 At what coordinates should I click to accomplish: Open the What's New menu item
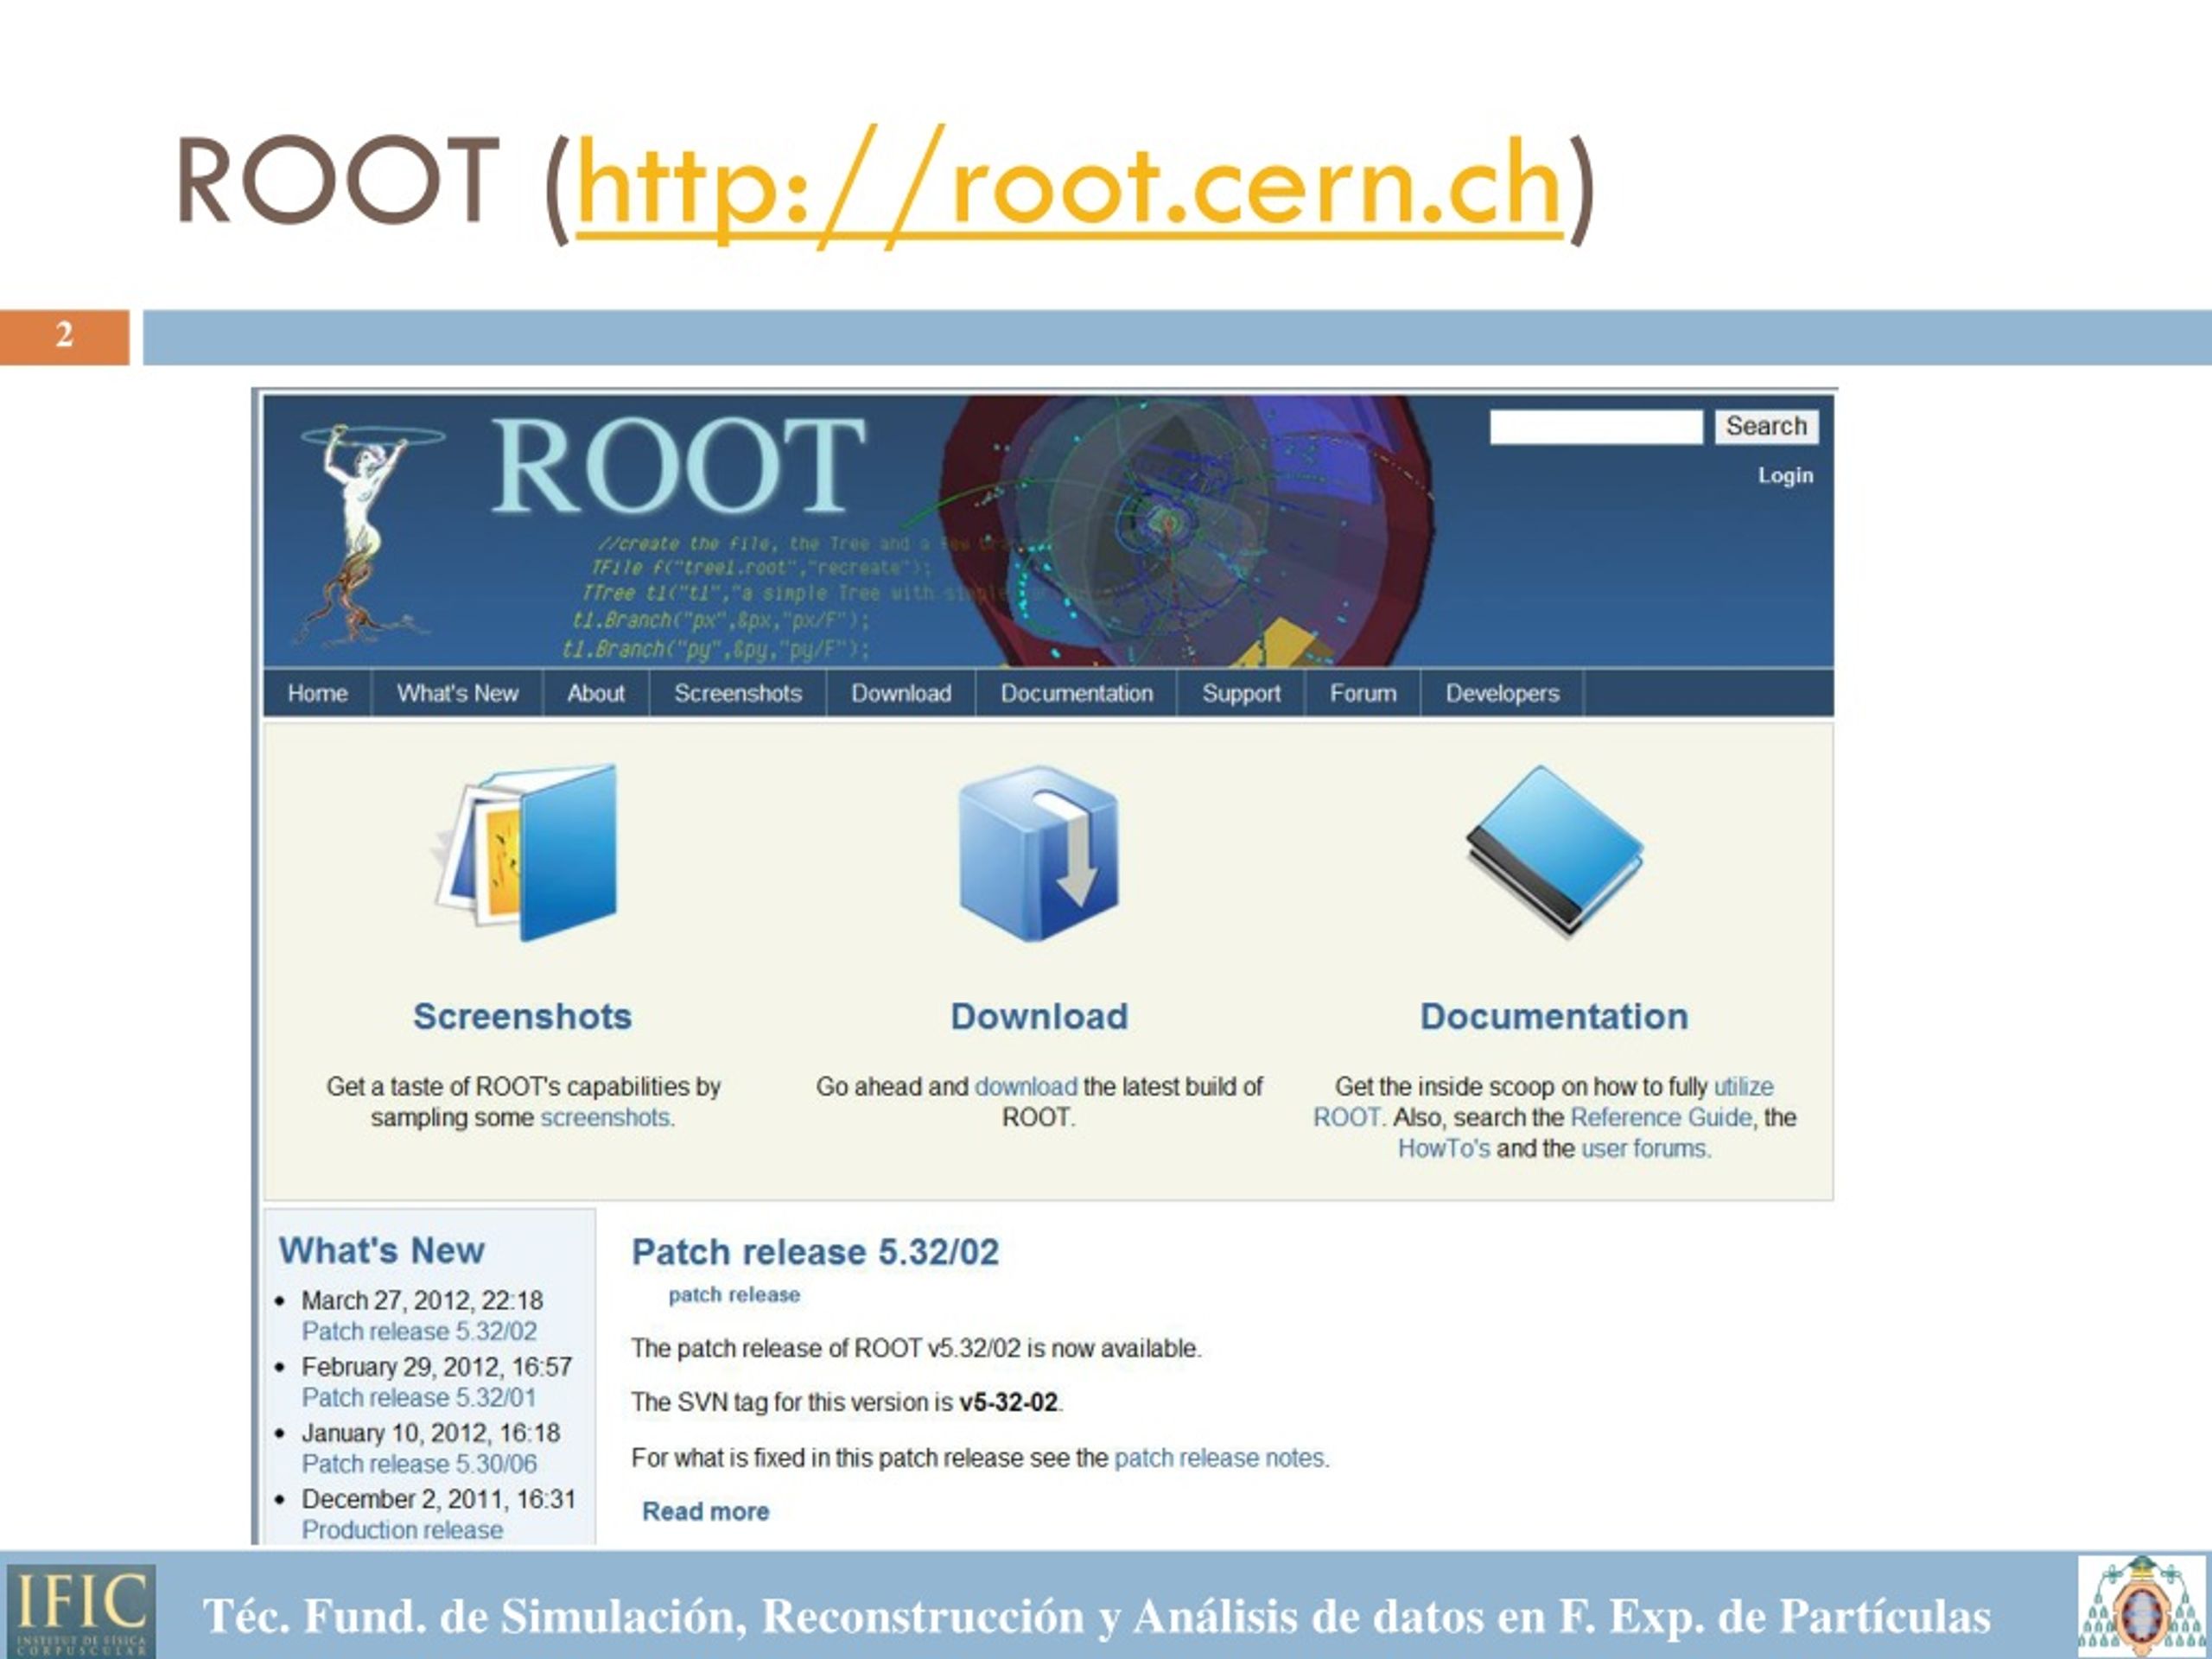click(x=457, y=693)
